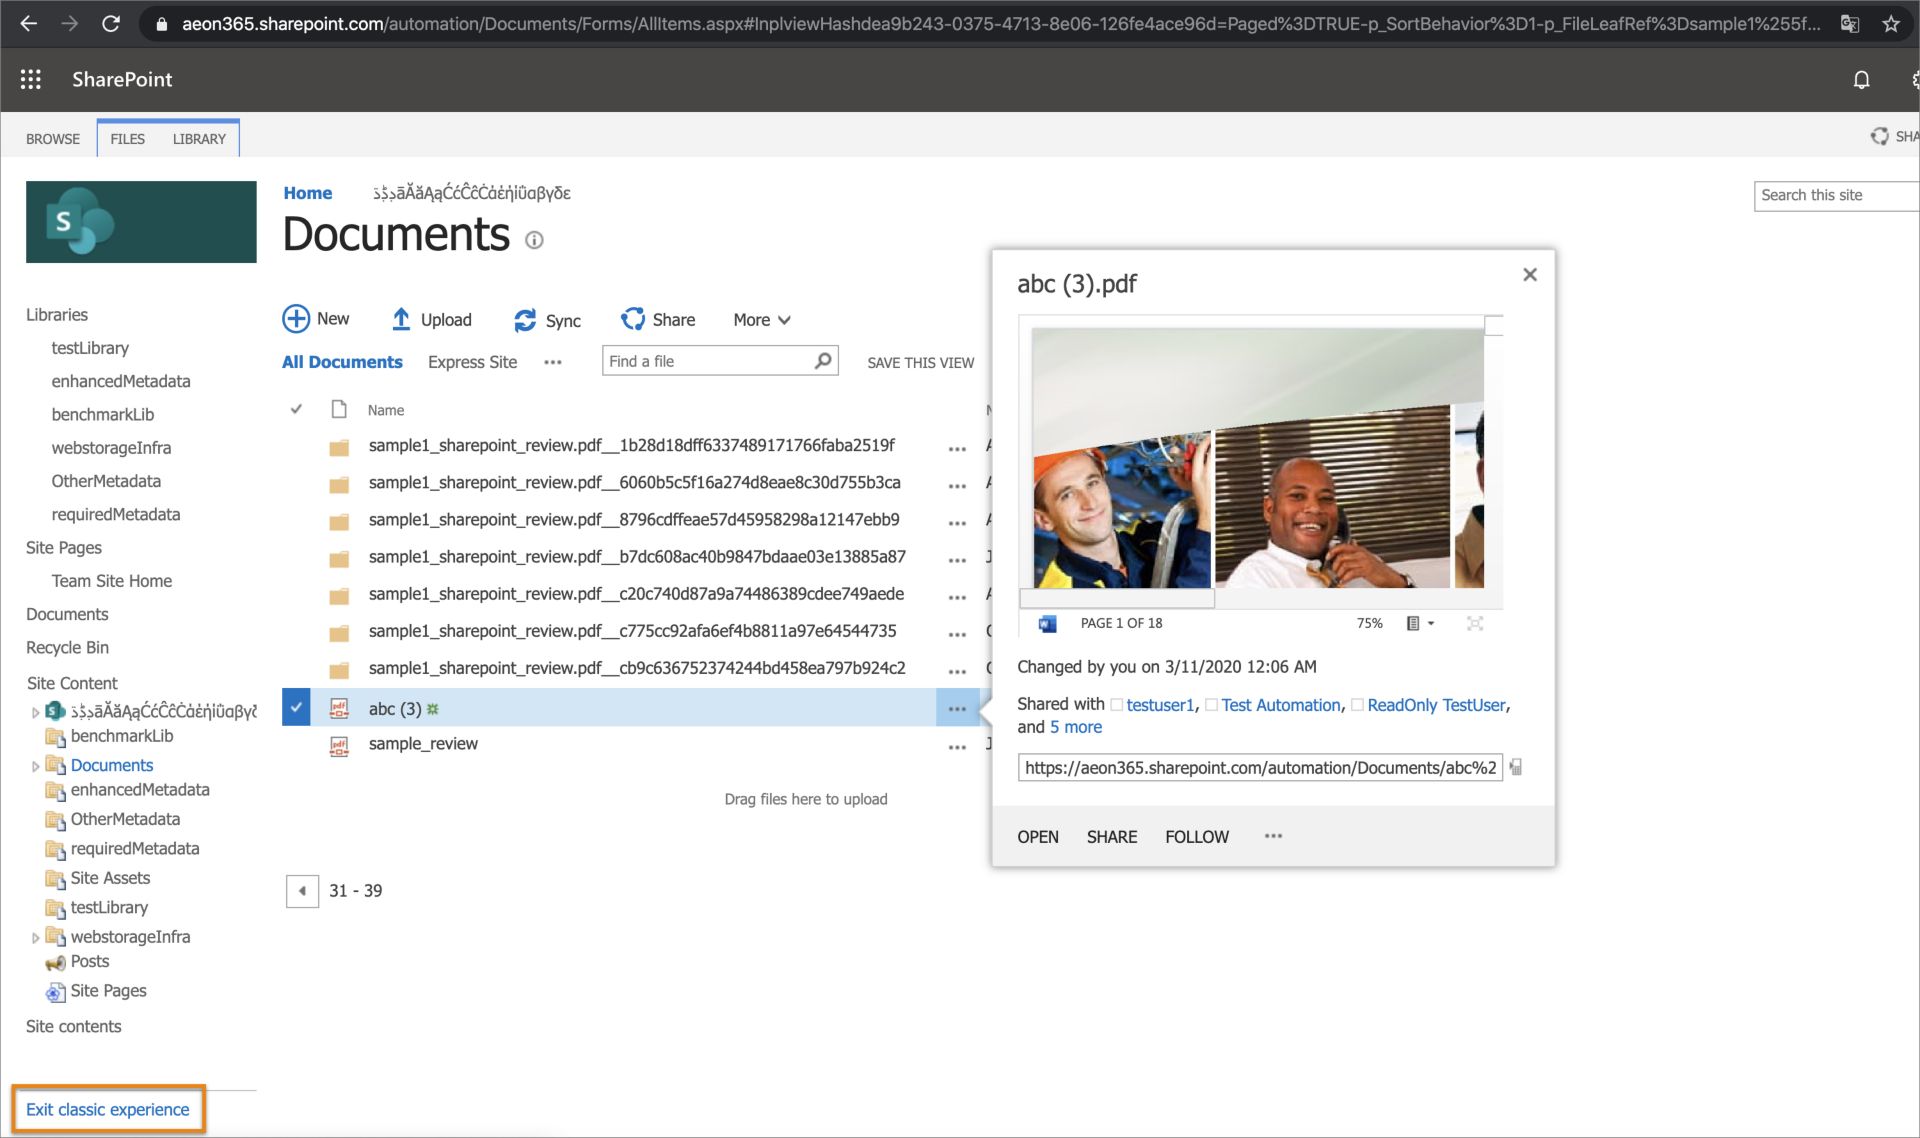Click the OPEN button in preview panel
The image size is (1920, 1138).
[1037, 836]
